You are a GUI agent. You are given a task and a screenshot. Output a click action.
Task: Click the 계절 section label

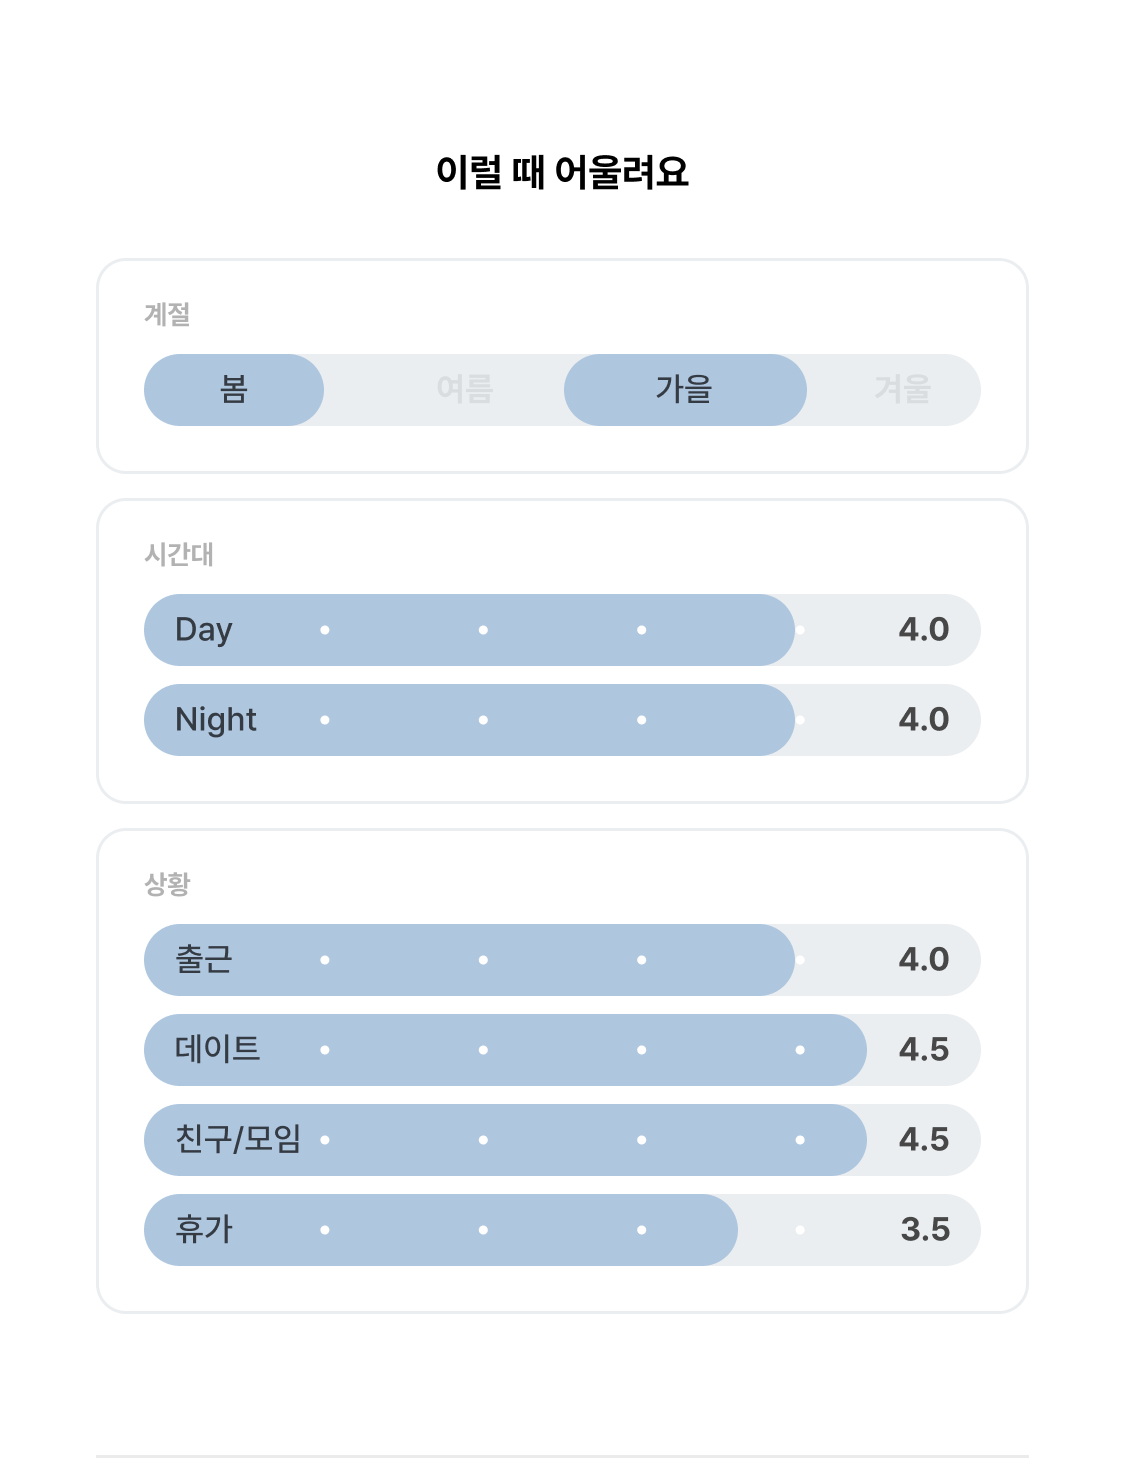167,314
